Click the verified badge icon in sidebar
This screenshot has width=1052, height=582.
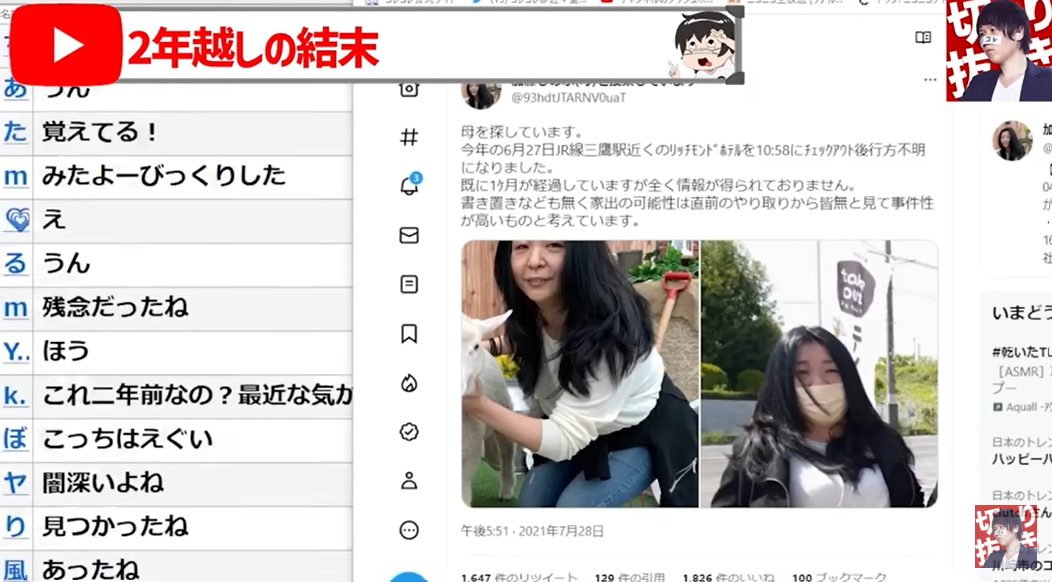(x=409, y=432)
